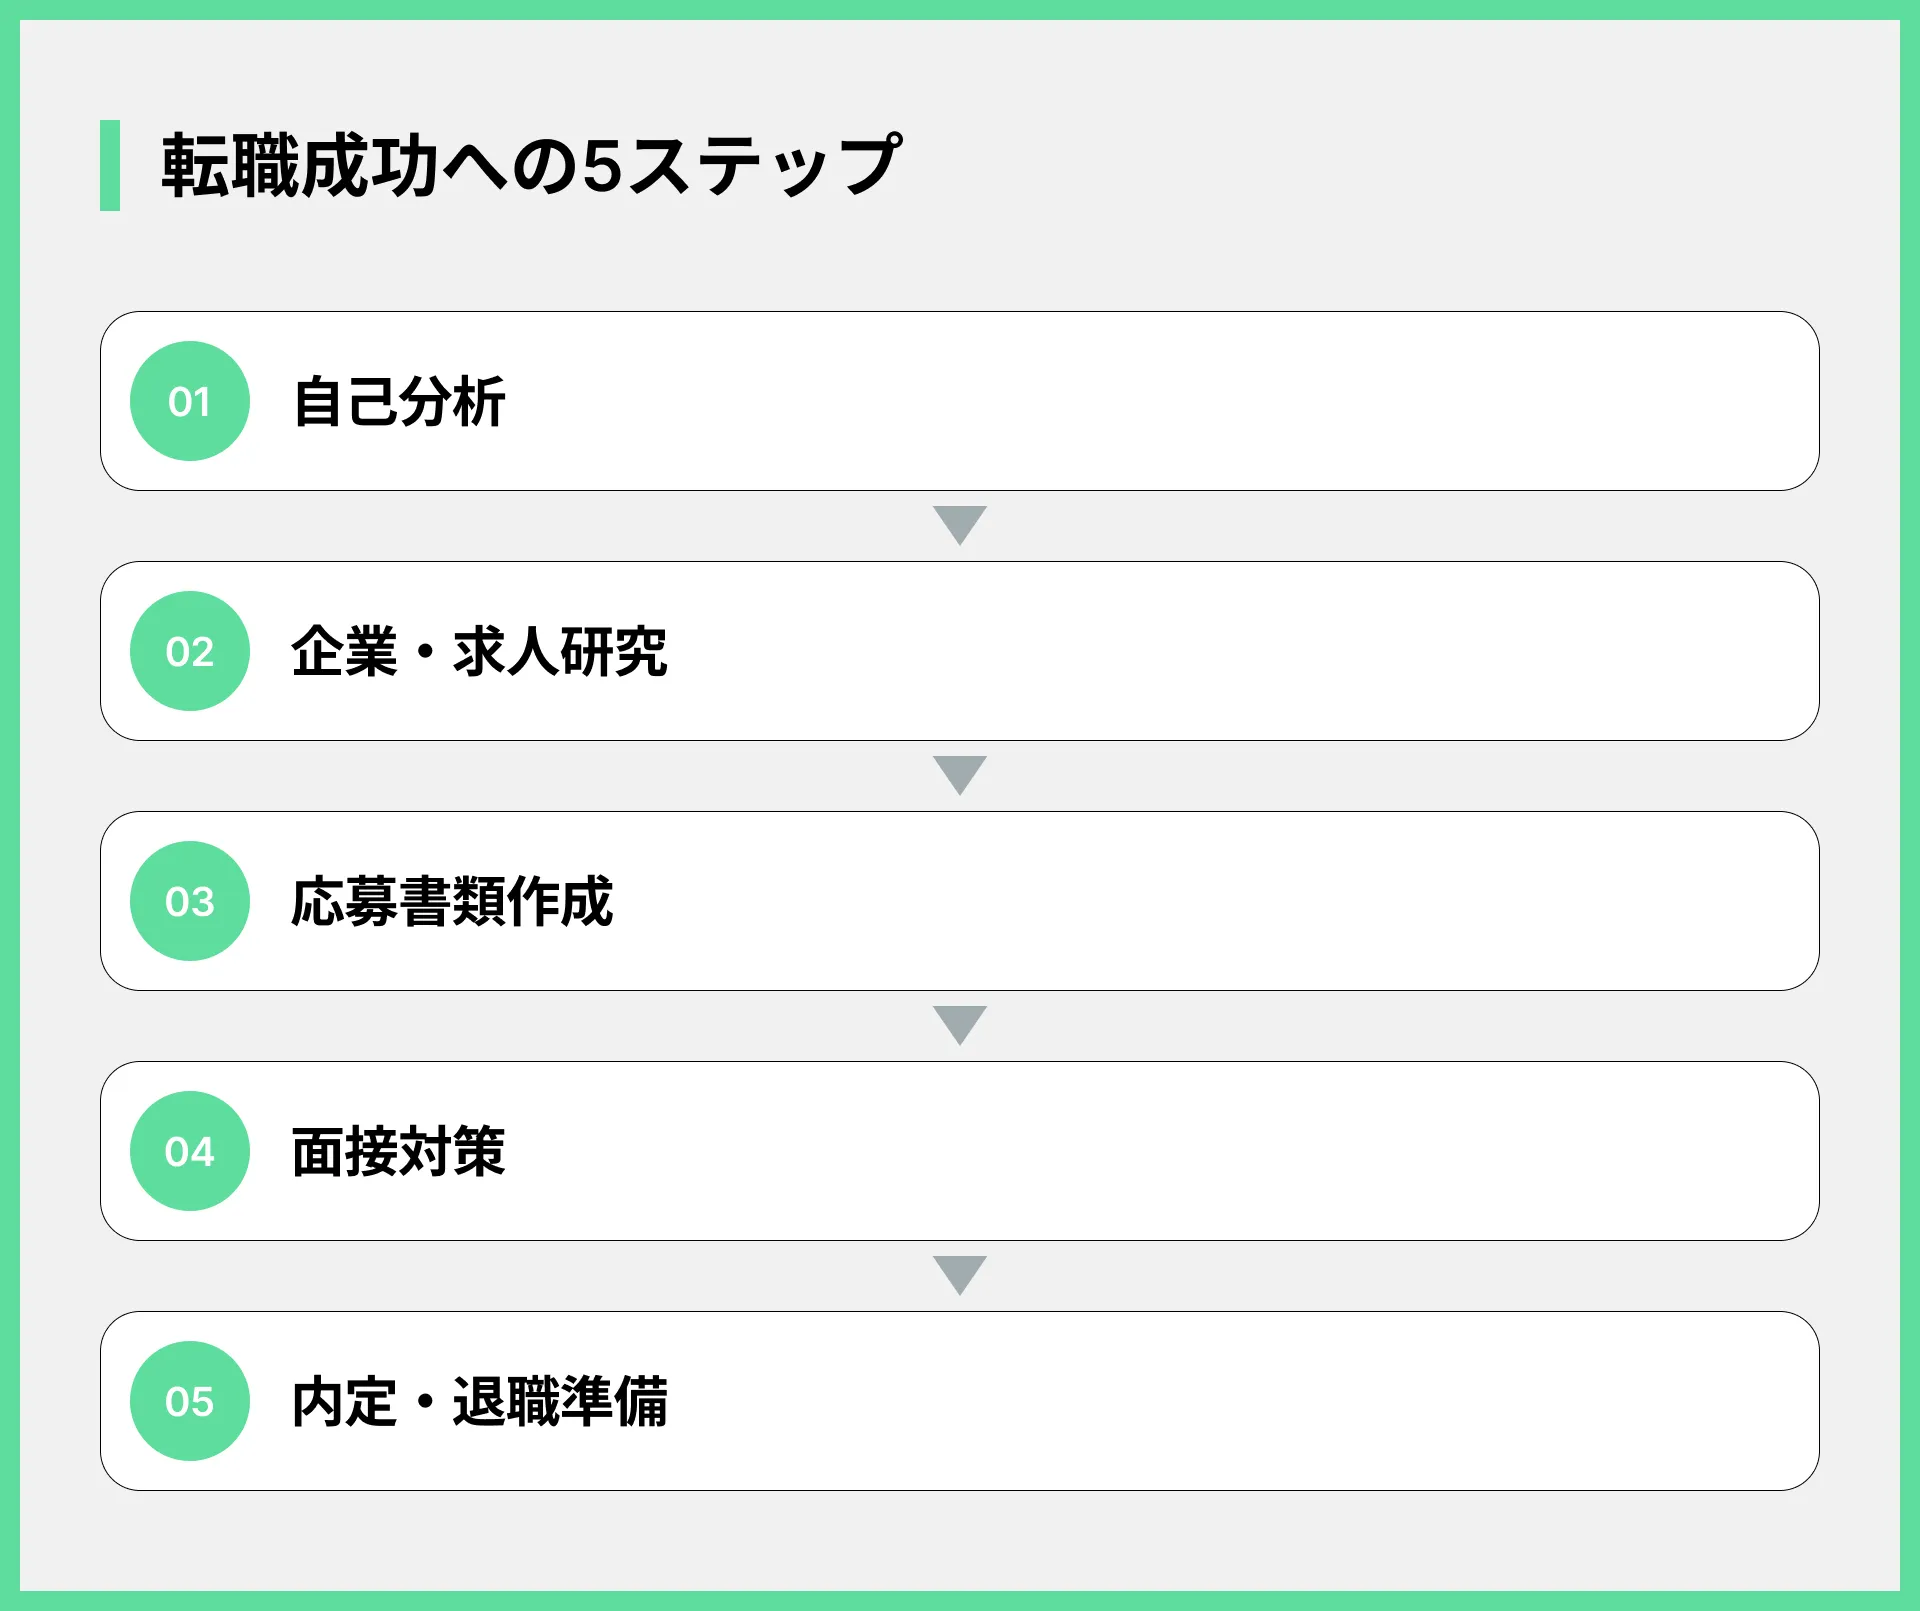Click the 転職成功への5ステップ heading

click(532, 165)
